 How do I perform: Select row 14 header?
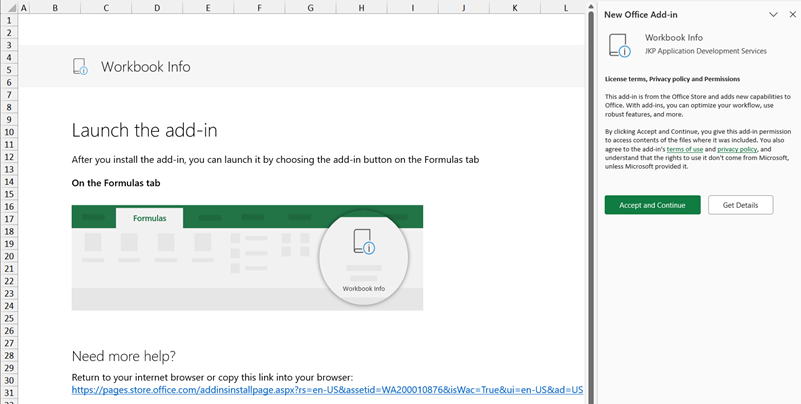tap(9, 182)
